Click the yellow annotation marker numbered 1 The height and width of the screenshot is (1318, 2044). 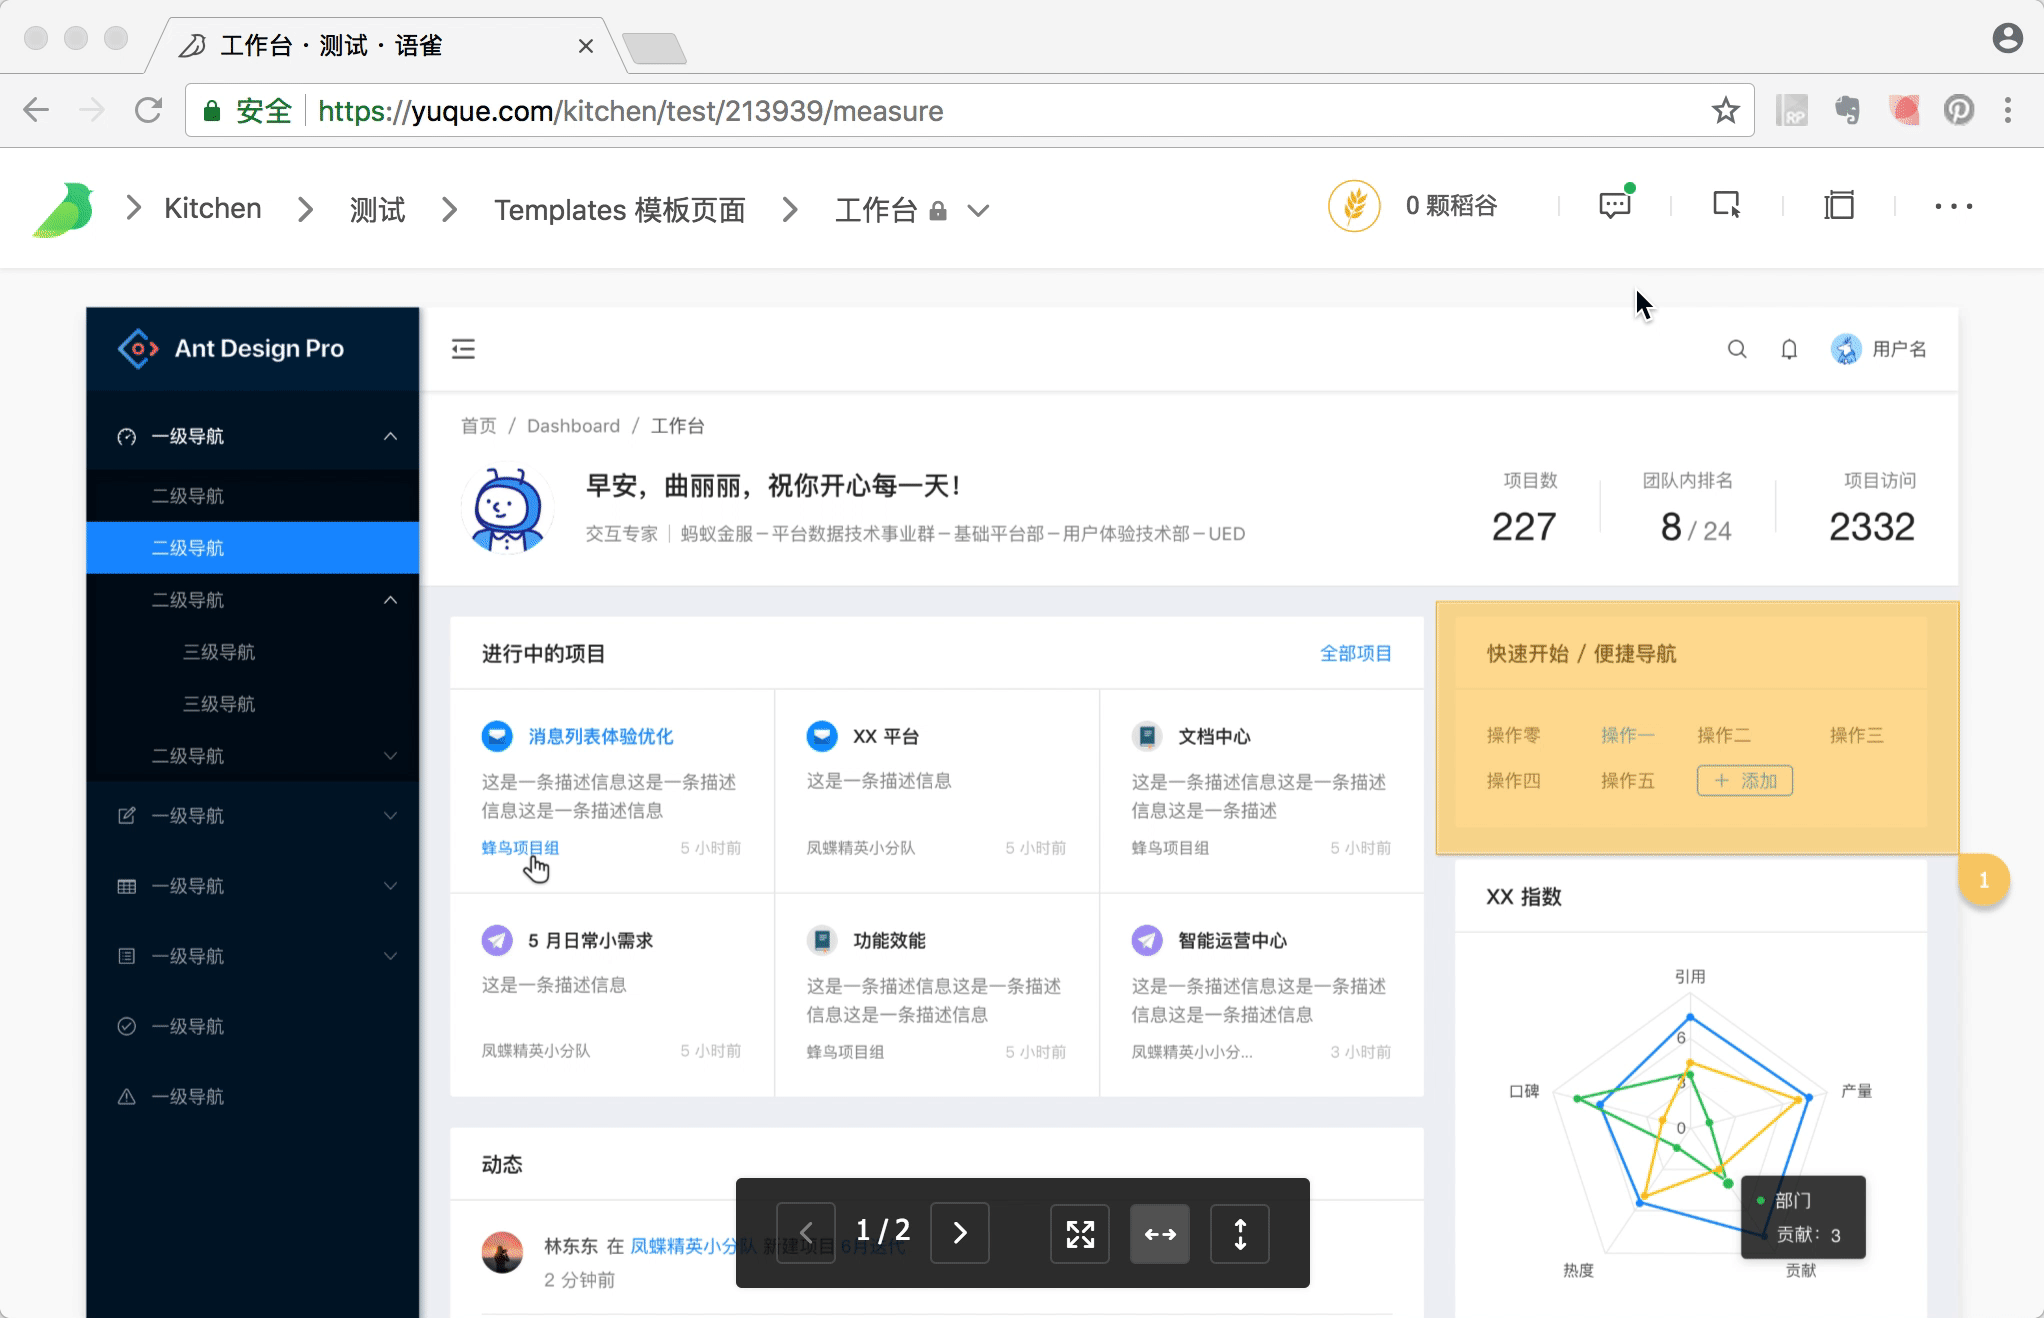(1984, 881)
